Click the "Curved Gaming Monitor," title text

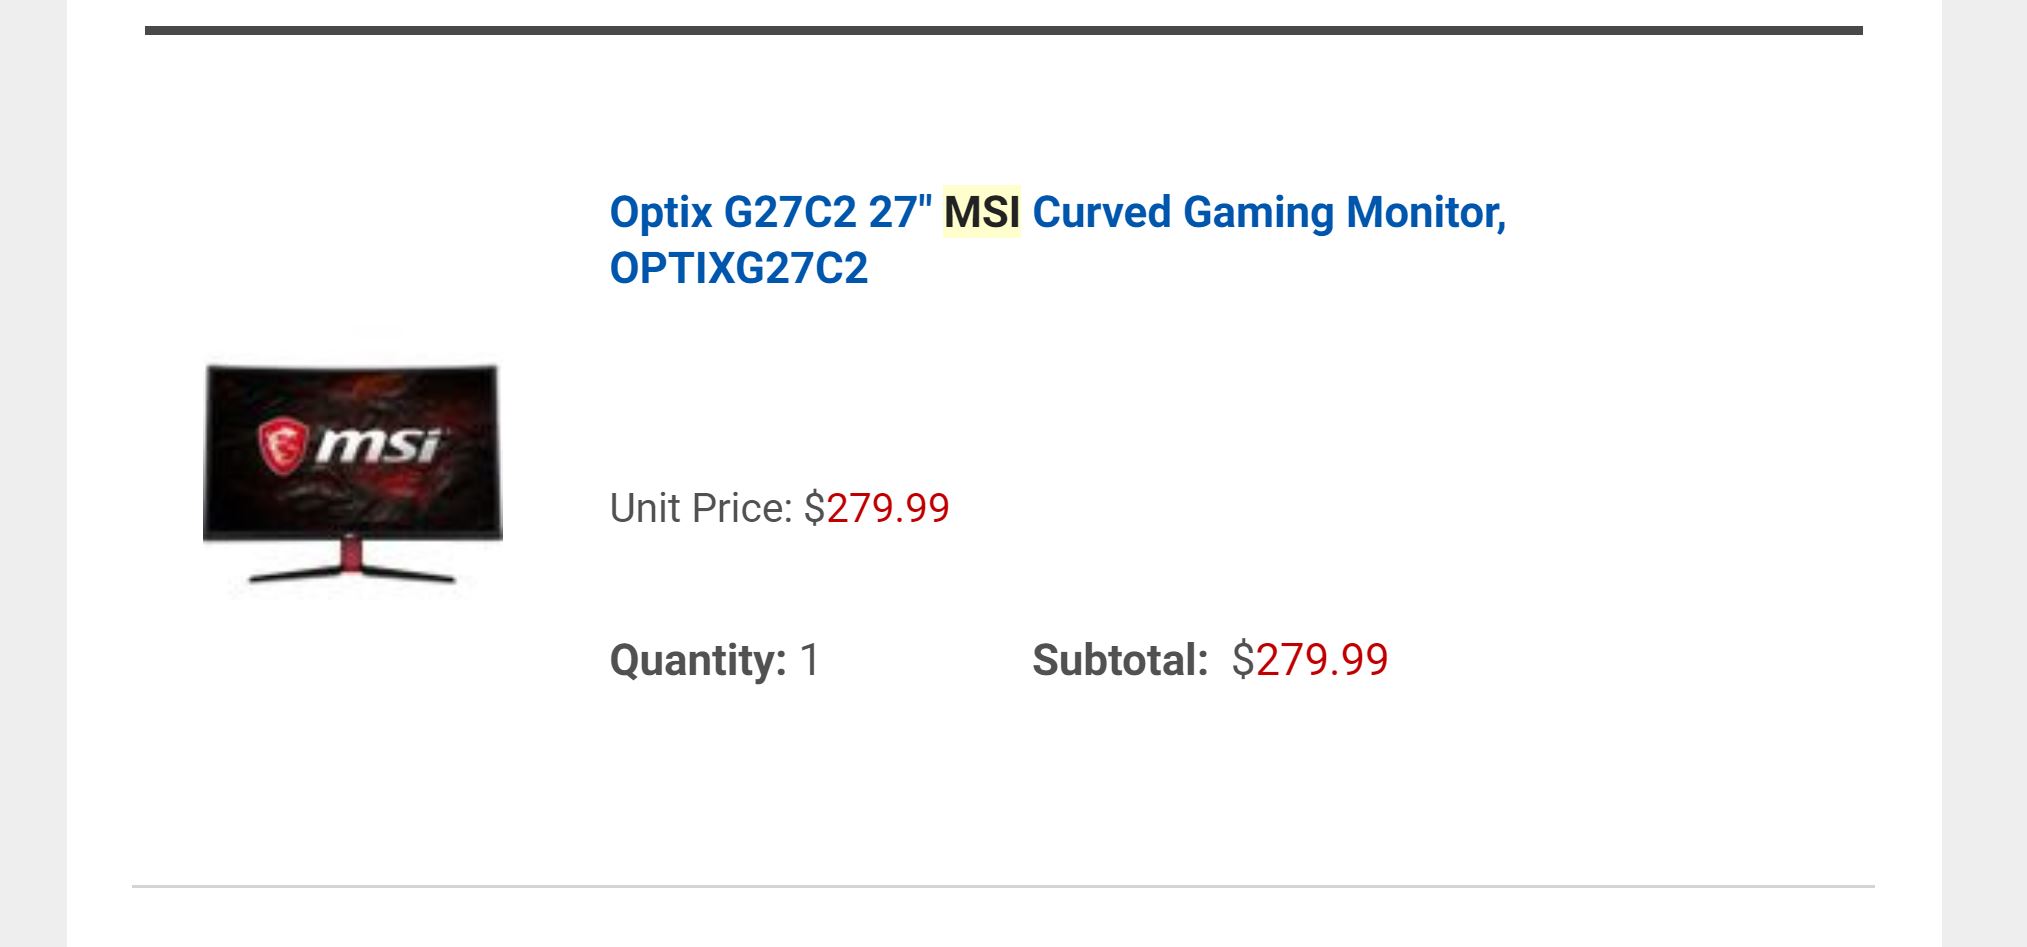(1268, 212)
